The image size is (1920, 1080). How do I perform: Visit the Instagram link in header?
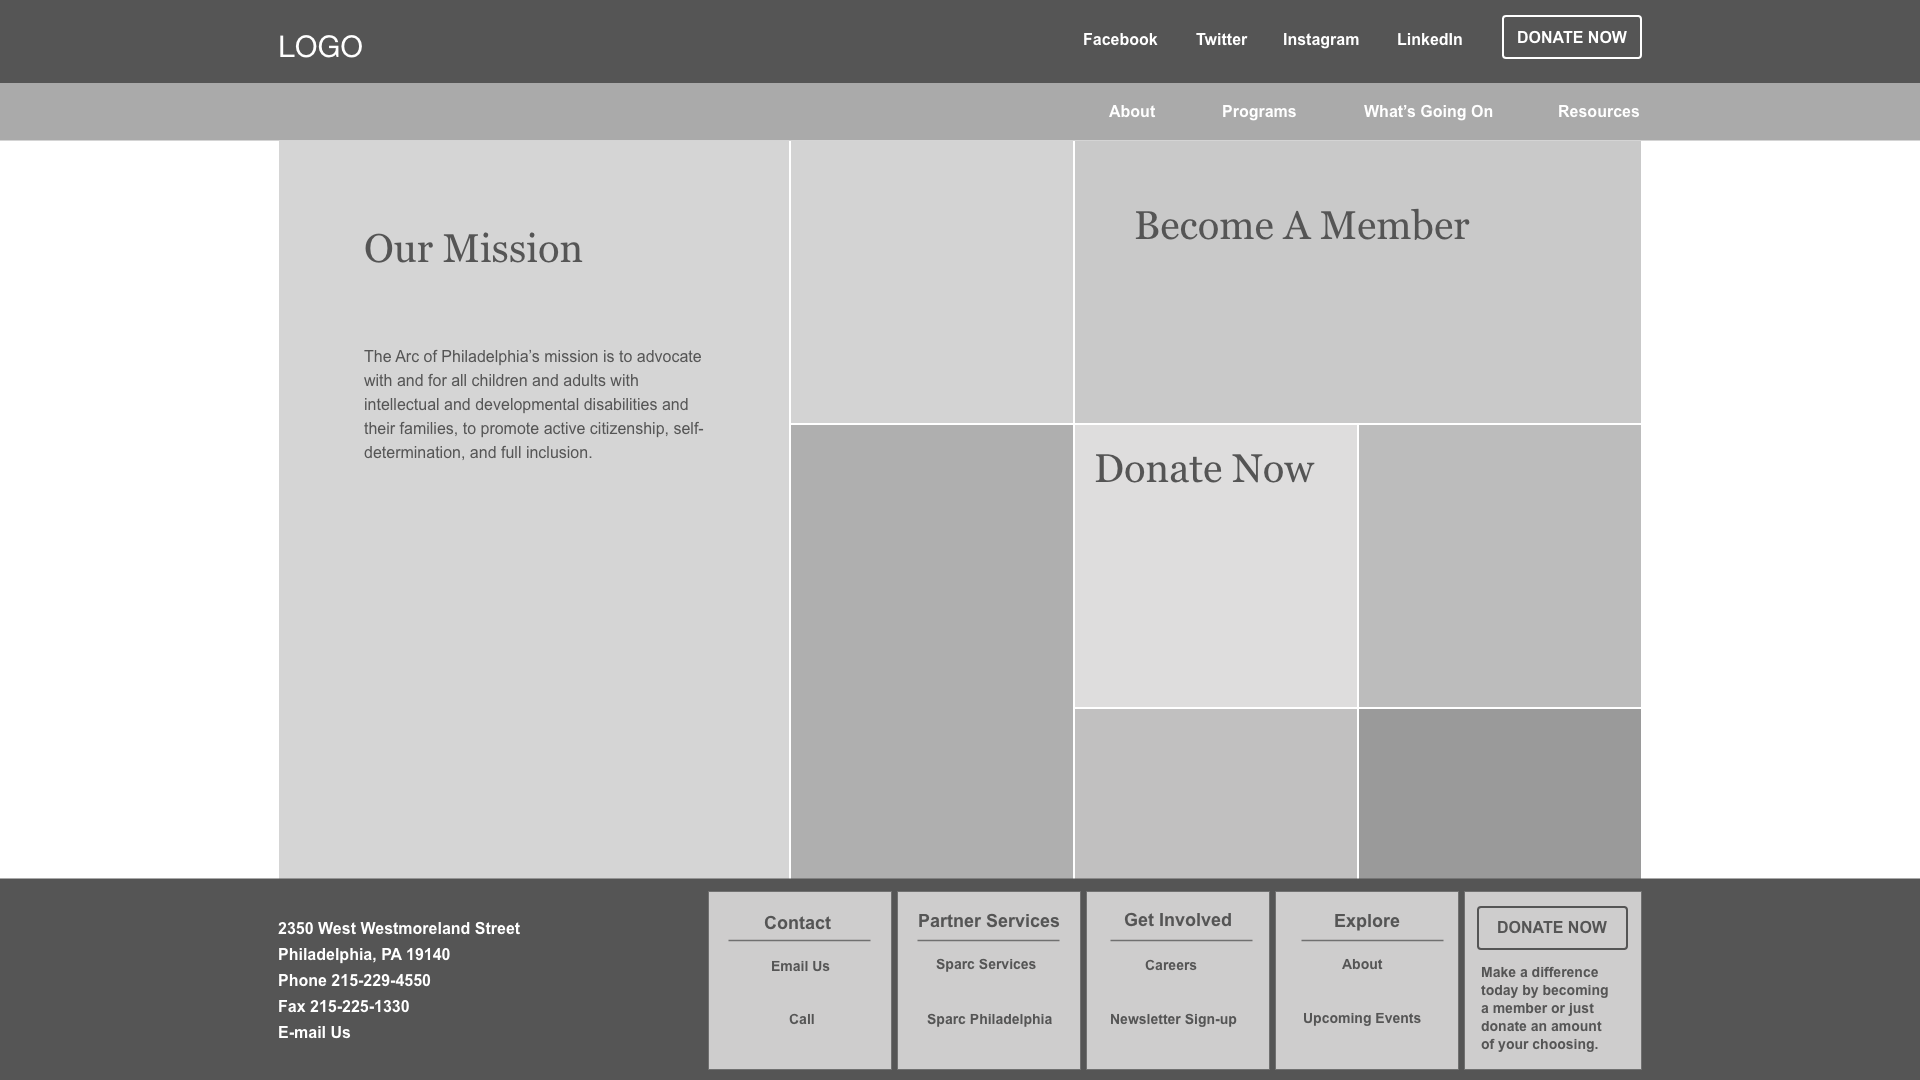(x=1320, y=40)
